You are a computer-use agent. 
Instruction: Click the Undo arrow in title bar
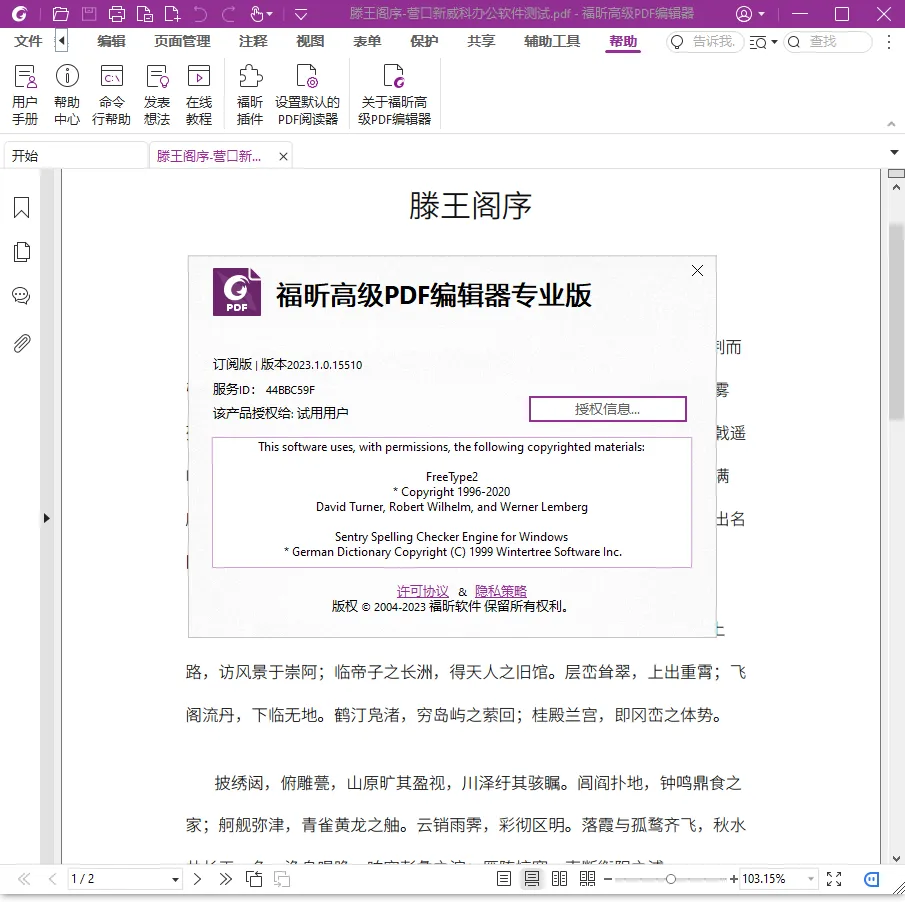(x=200, y=14)
